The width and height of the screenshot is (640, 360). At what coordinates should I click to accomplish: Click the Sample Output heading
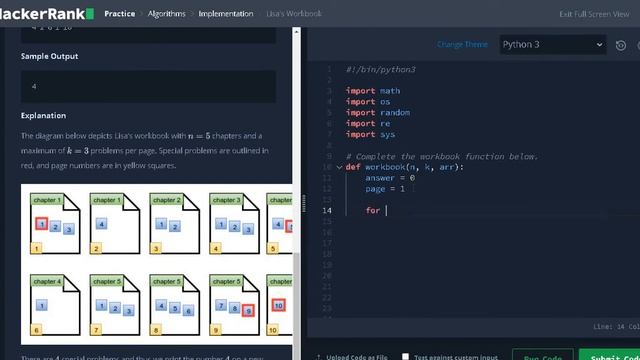49,56
